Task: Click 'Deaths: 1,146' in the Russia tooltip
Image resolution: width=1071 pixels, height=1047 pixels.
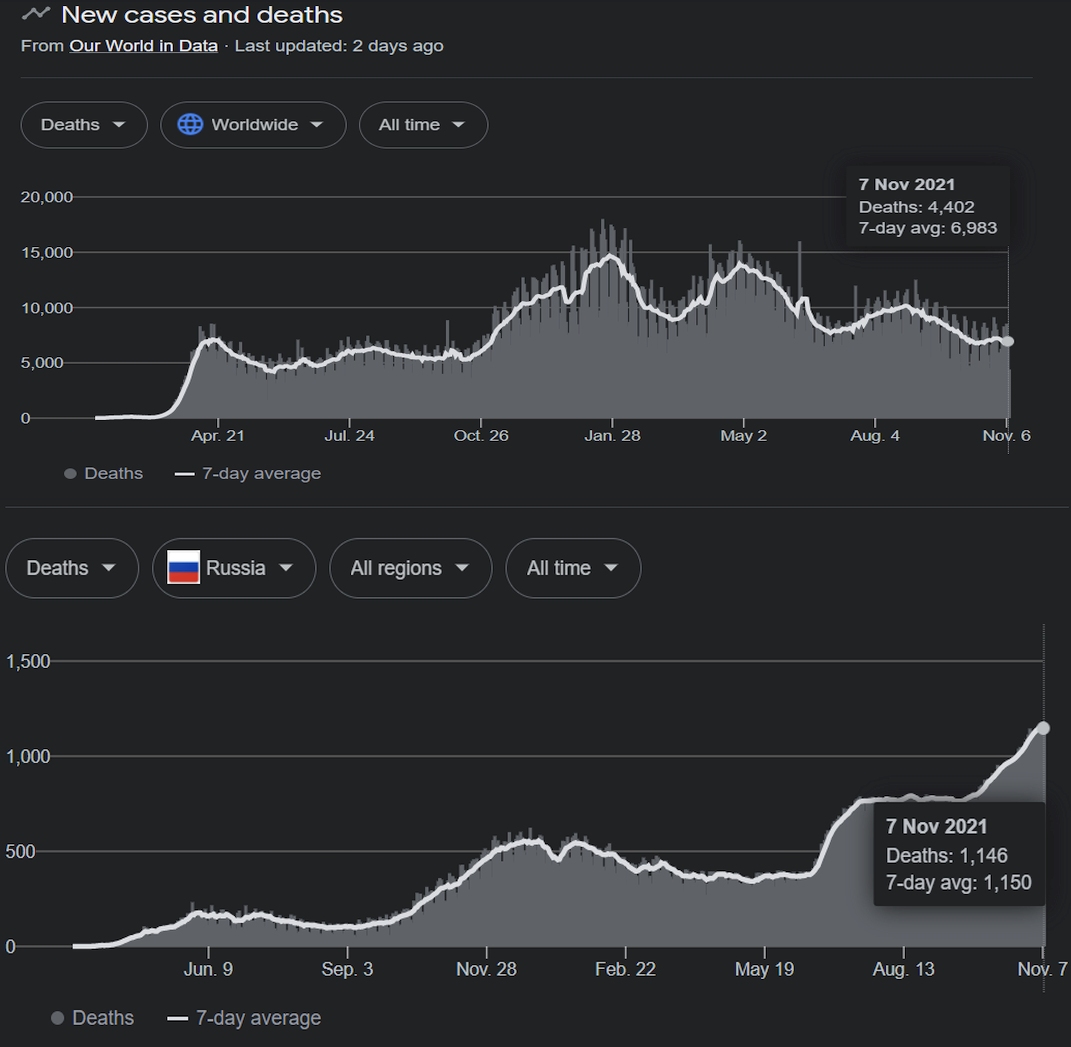Action: point(947,855)
